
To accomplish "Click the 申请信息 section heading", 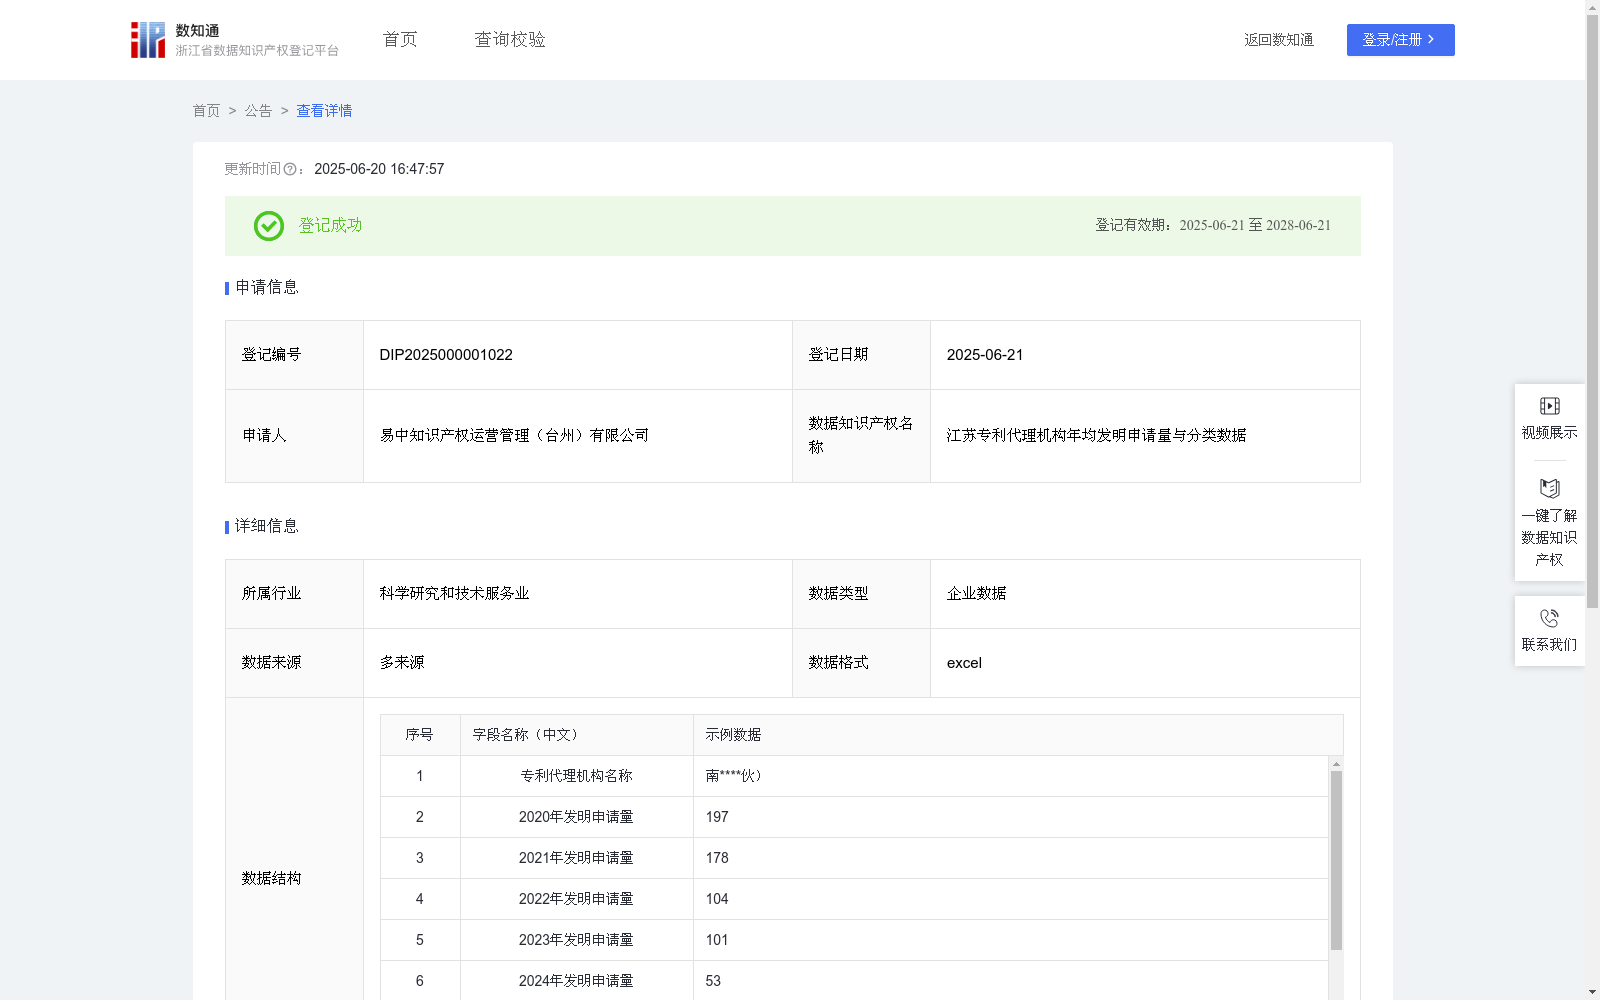I will tap(267, 288).
